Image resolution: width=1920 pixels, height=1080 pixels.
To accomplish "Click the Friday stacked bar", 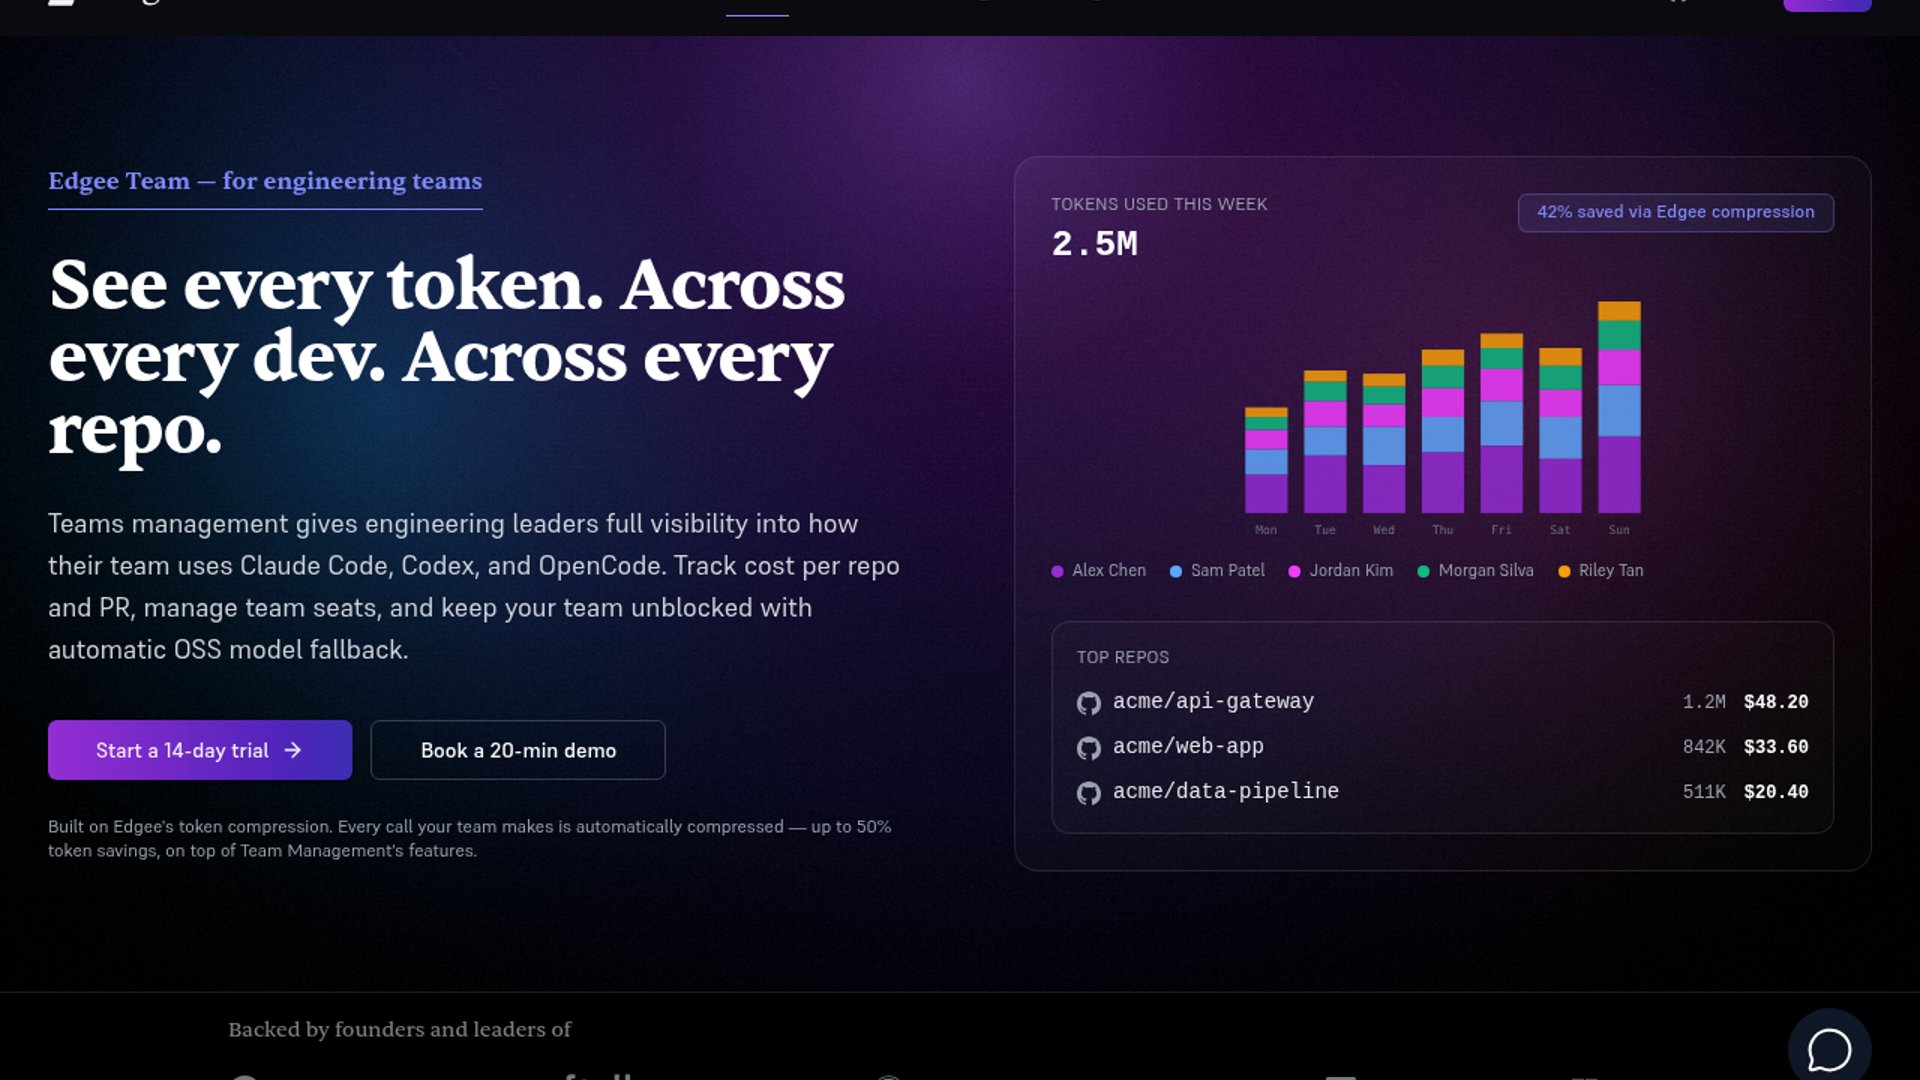I will 1501,425.
